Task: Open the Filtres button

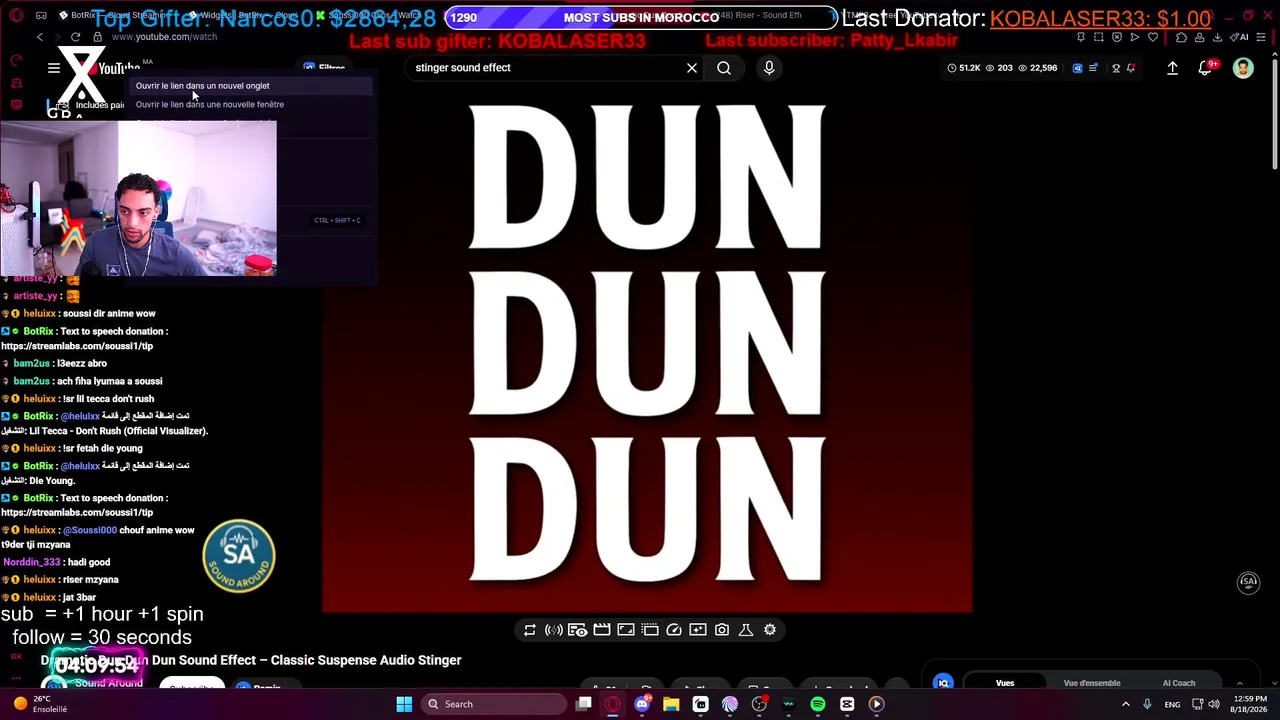Action: point(326,68)
